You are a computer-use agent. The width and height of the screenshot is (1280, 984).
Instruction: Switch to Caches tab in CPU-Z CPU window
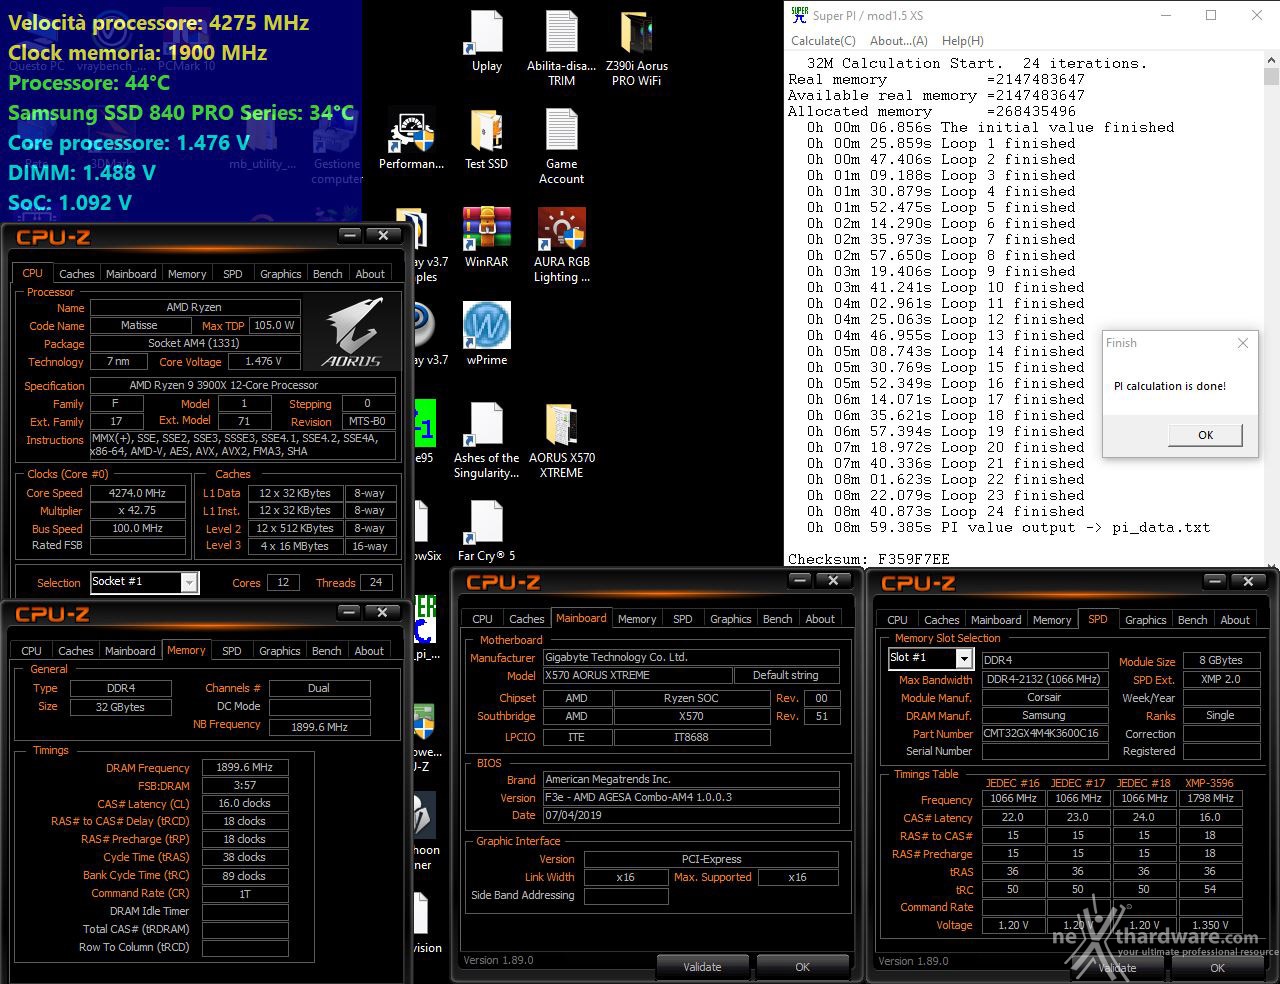click(77, 274)
